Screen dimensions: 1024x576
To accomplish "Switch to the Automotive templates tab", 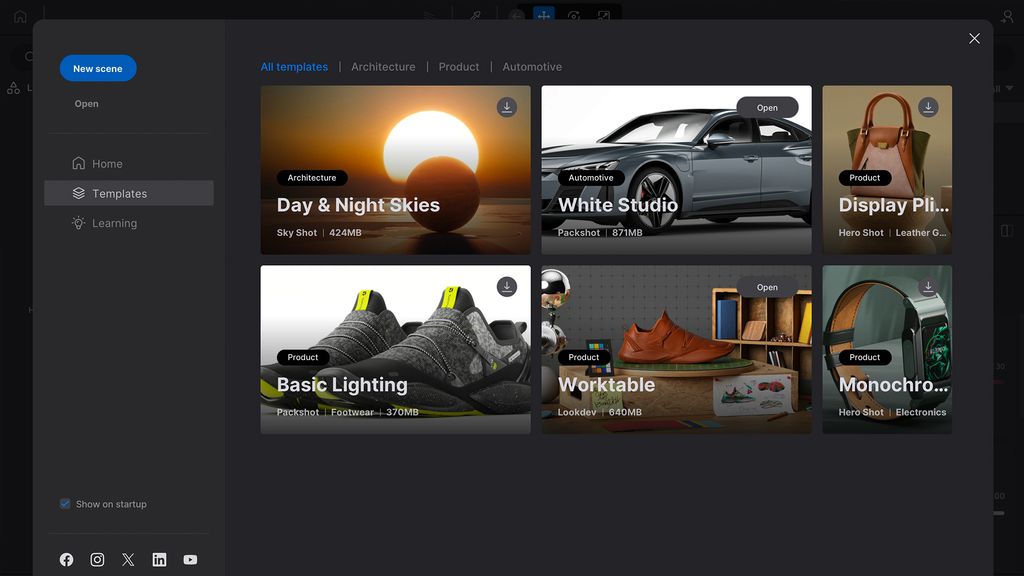I will 532,66.
